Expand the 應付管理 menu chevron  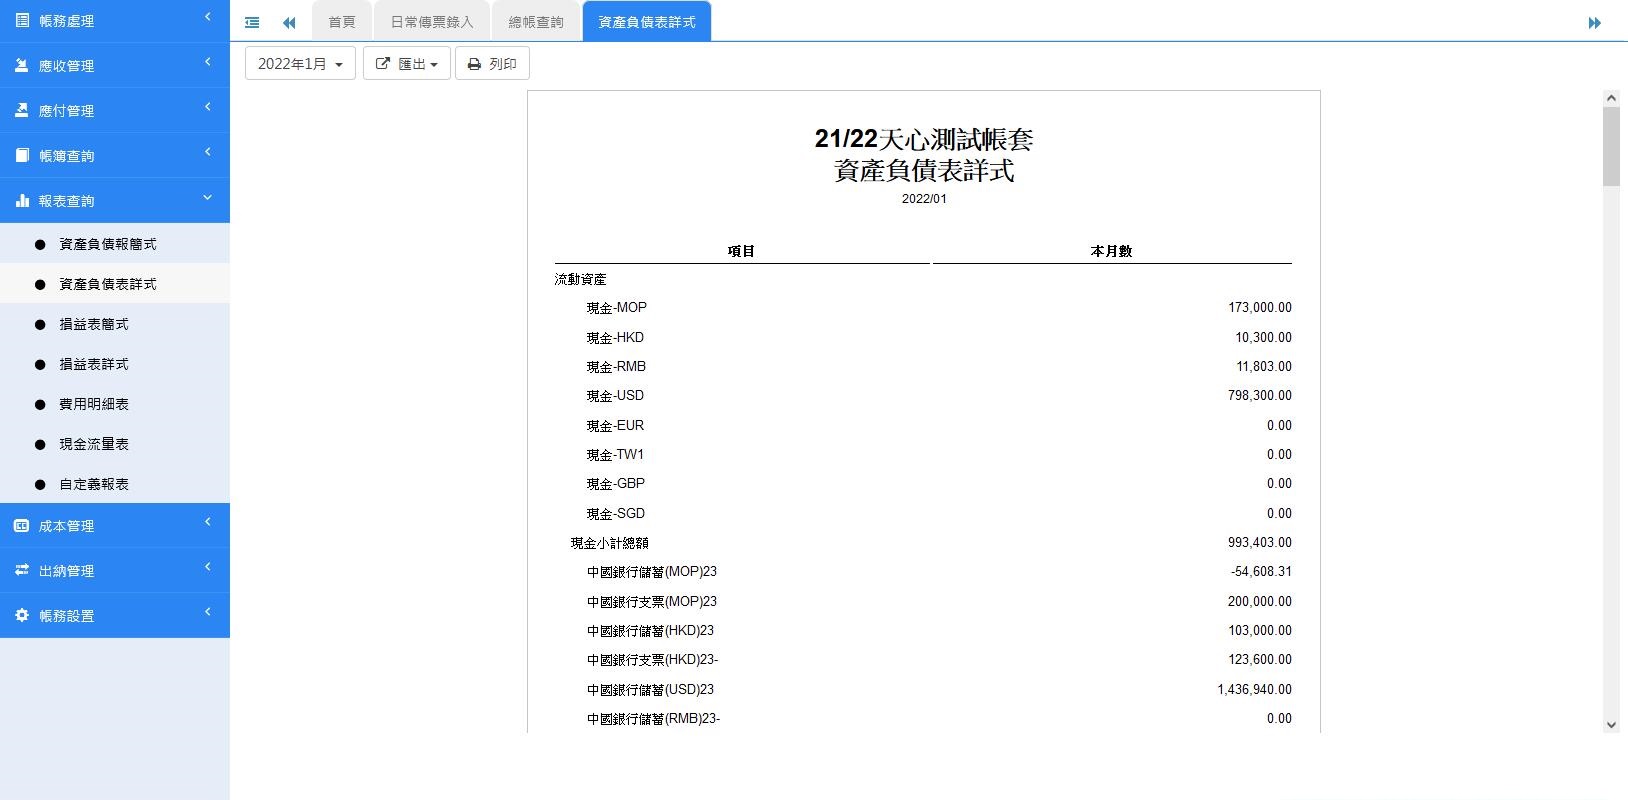(x=208, y=107)
